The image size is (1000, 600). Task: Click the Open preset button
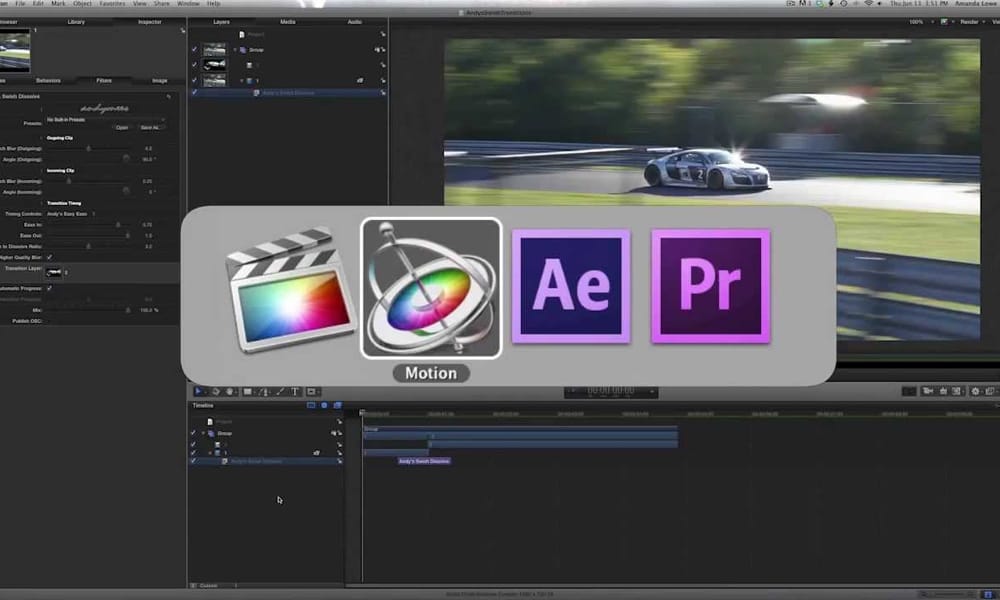point(122,127)
